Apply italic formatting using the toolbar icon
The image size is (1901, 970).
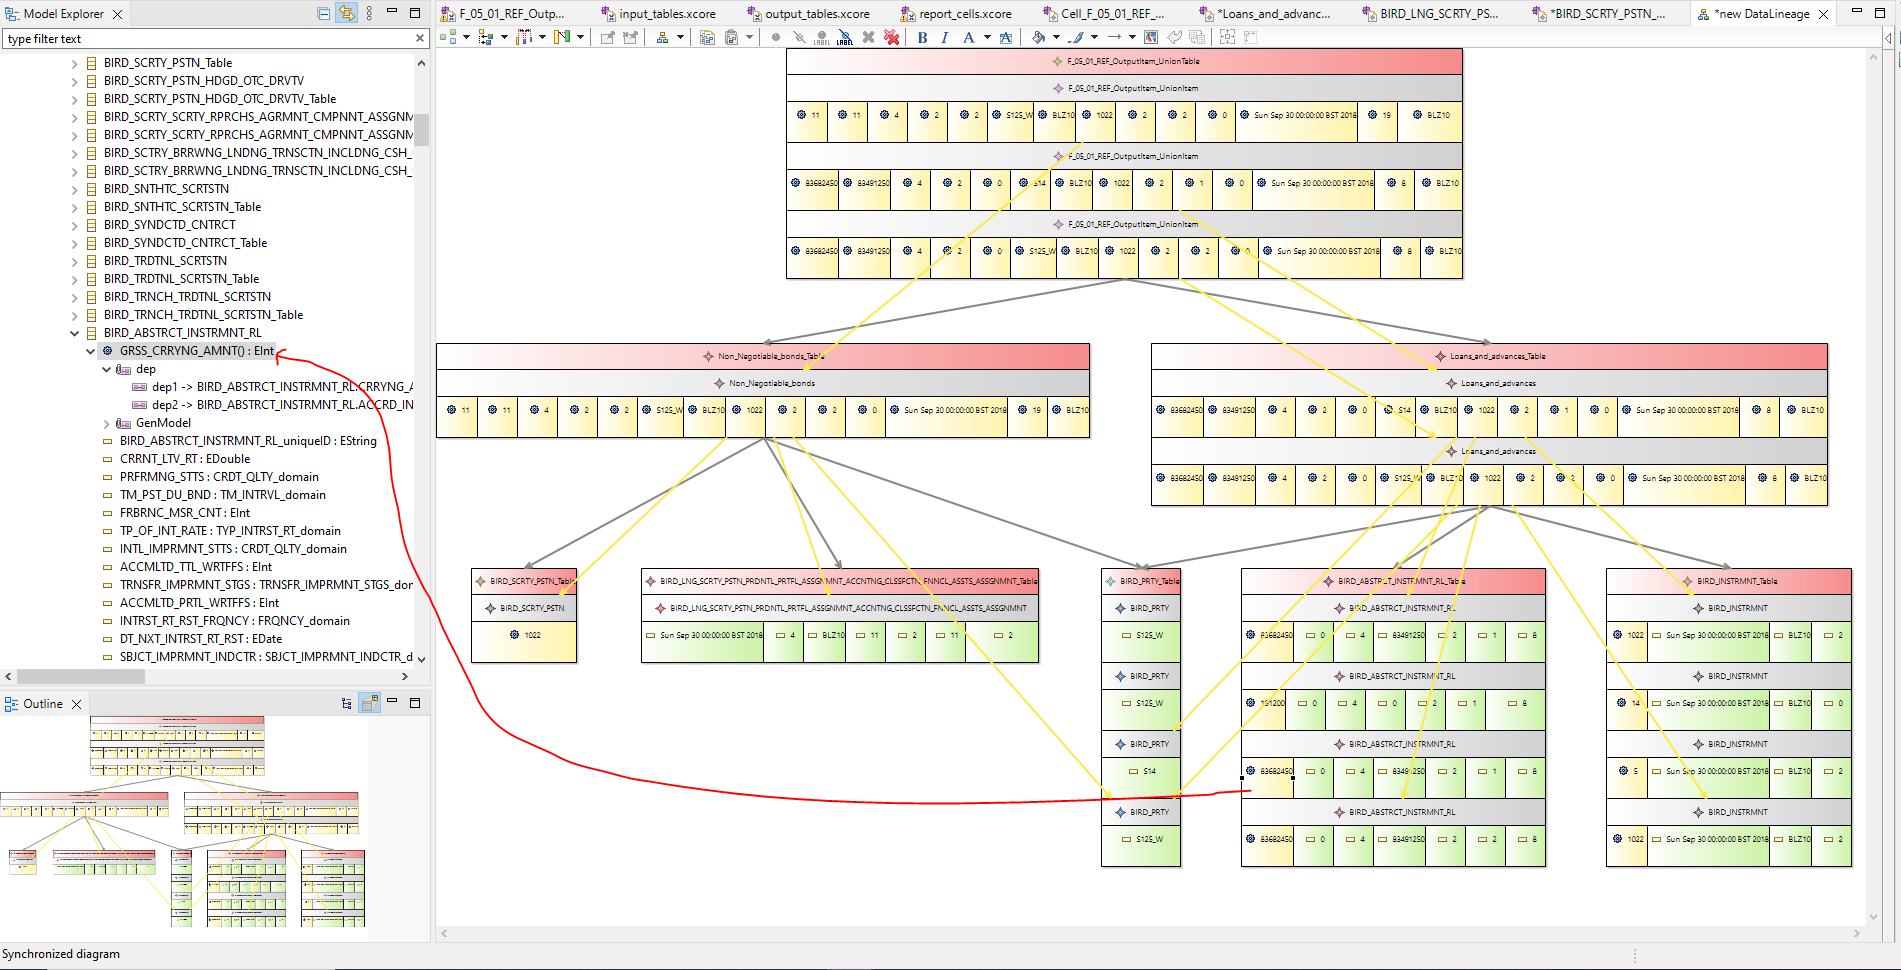pos(945,37)
